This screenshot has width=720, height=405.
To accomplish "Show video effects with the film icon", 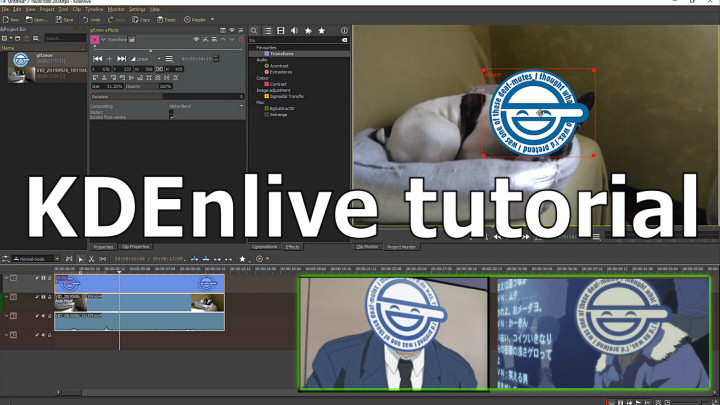I will pos(281,31).
